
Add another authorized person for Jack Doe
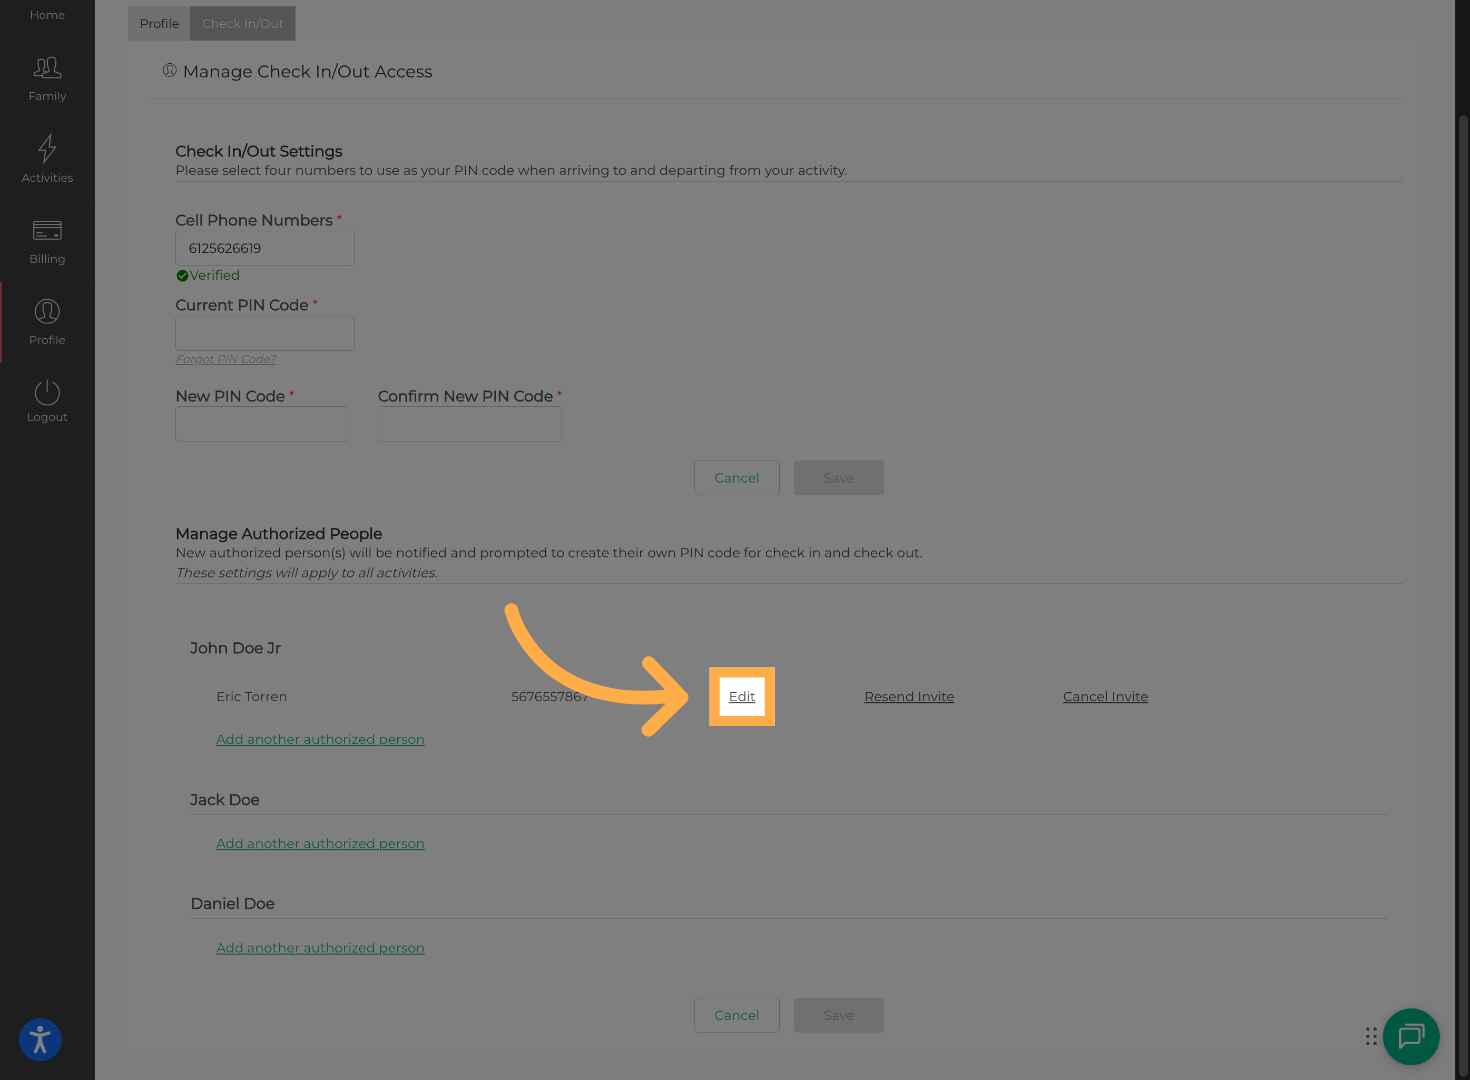tap(320, 843)
